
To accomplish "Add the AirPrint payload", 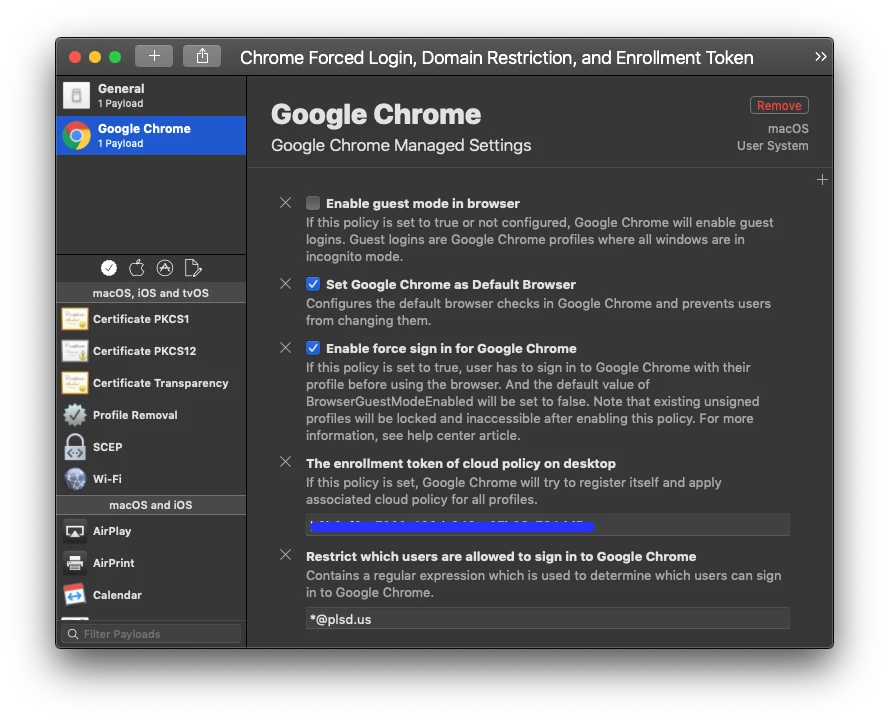I will pos(151,563).
